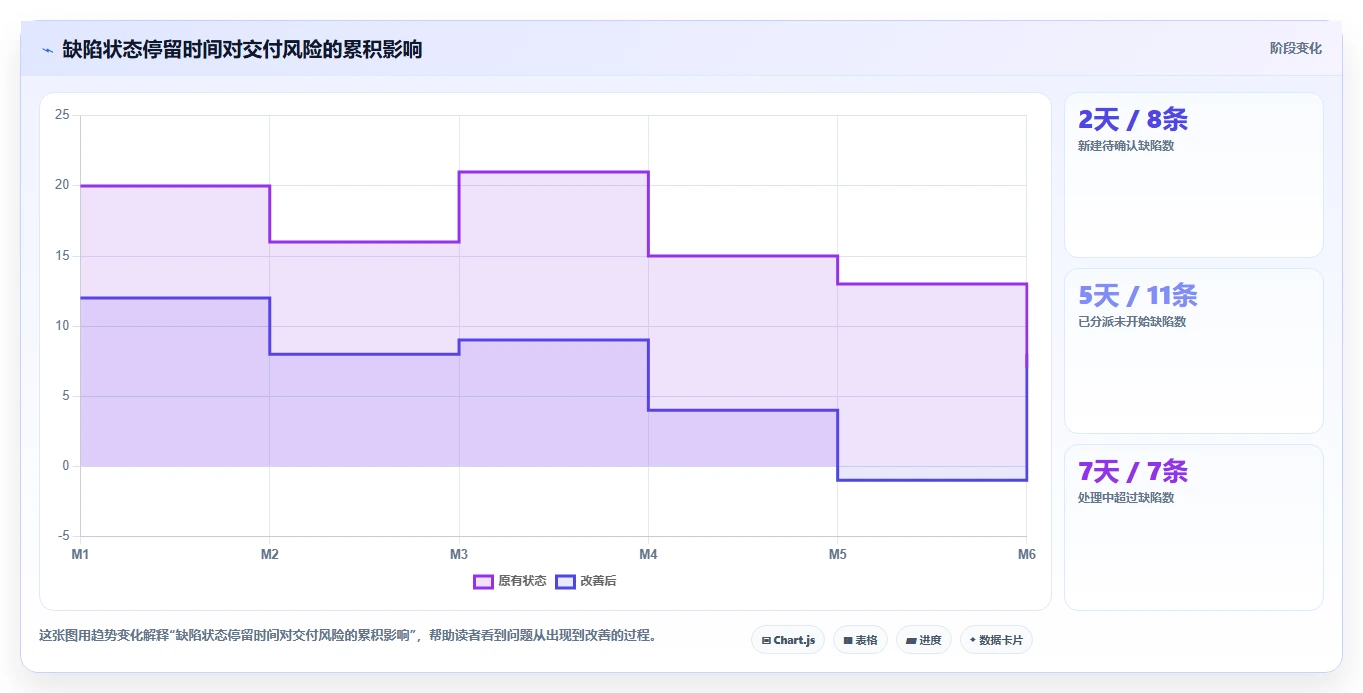
Task: Click the 表格 tag
Action: (x=860, y=640)
